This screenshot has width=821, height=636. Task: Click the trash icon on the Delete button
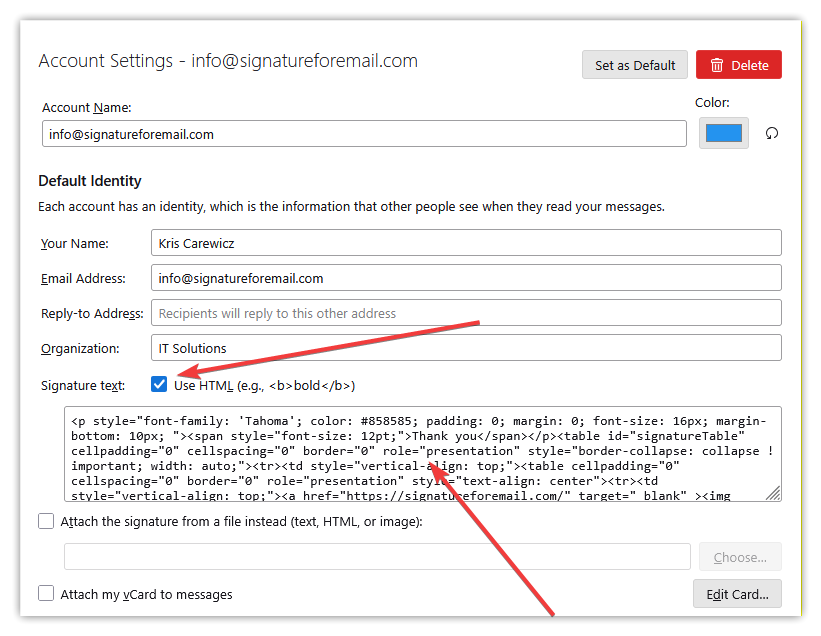click(716, 65)
